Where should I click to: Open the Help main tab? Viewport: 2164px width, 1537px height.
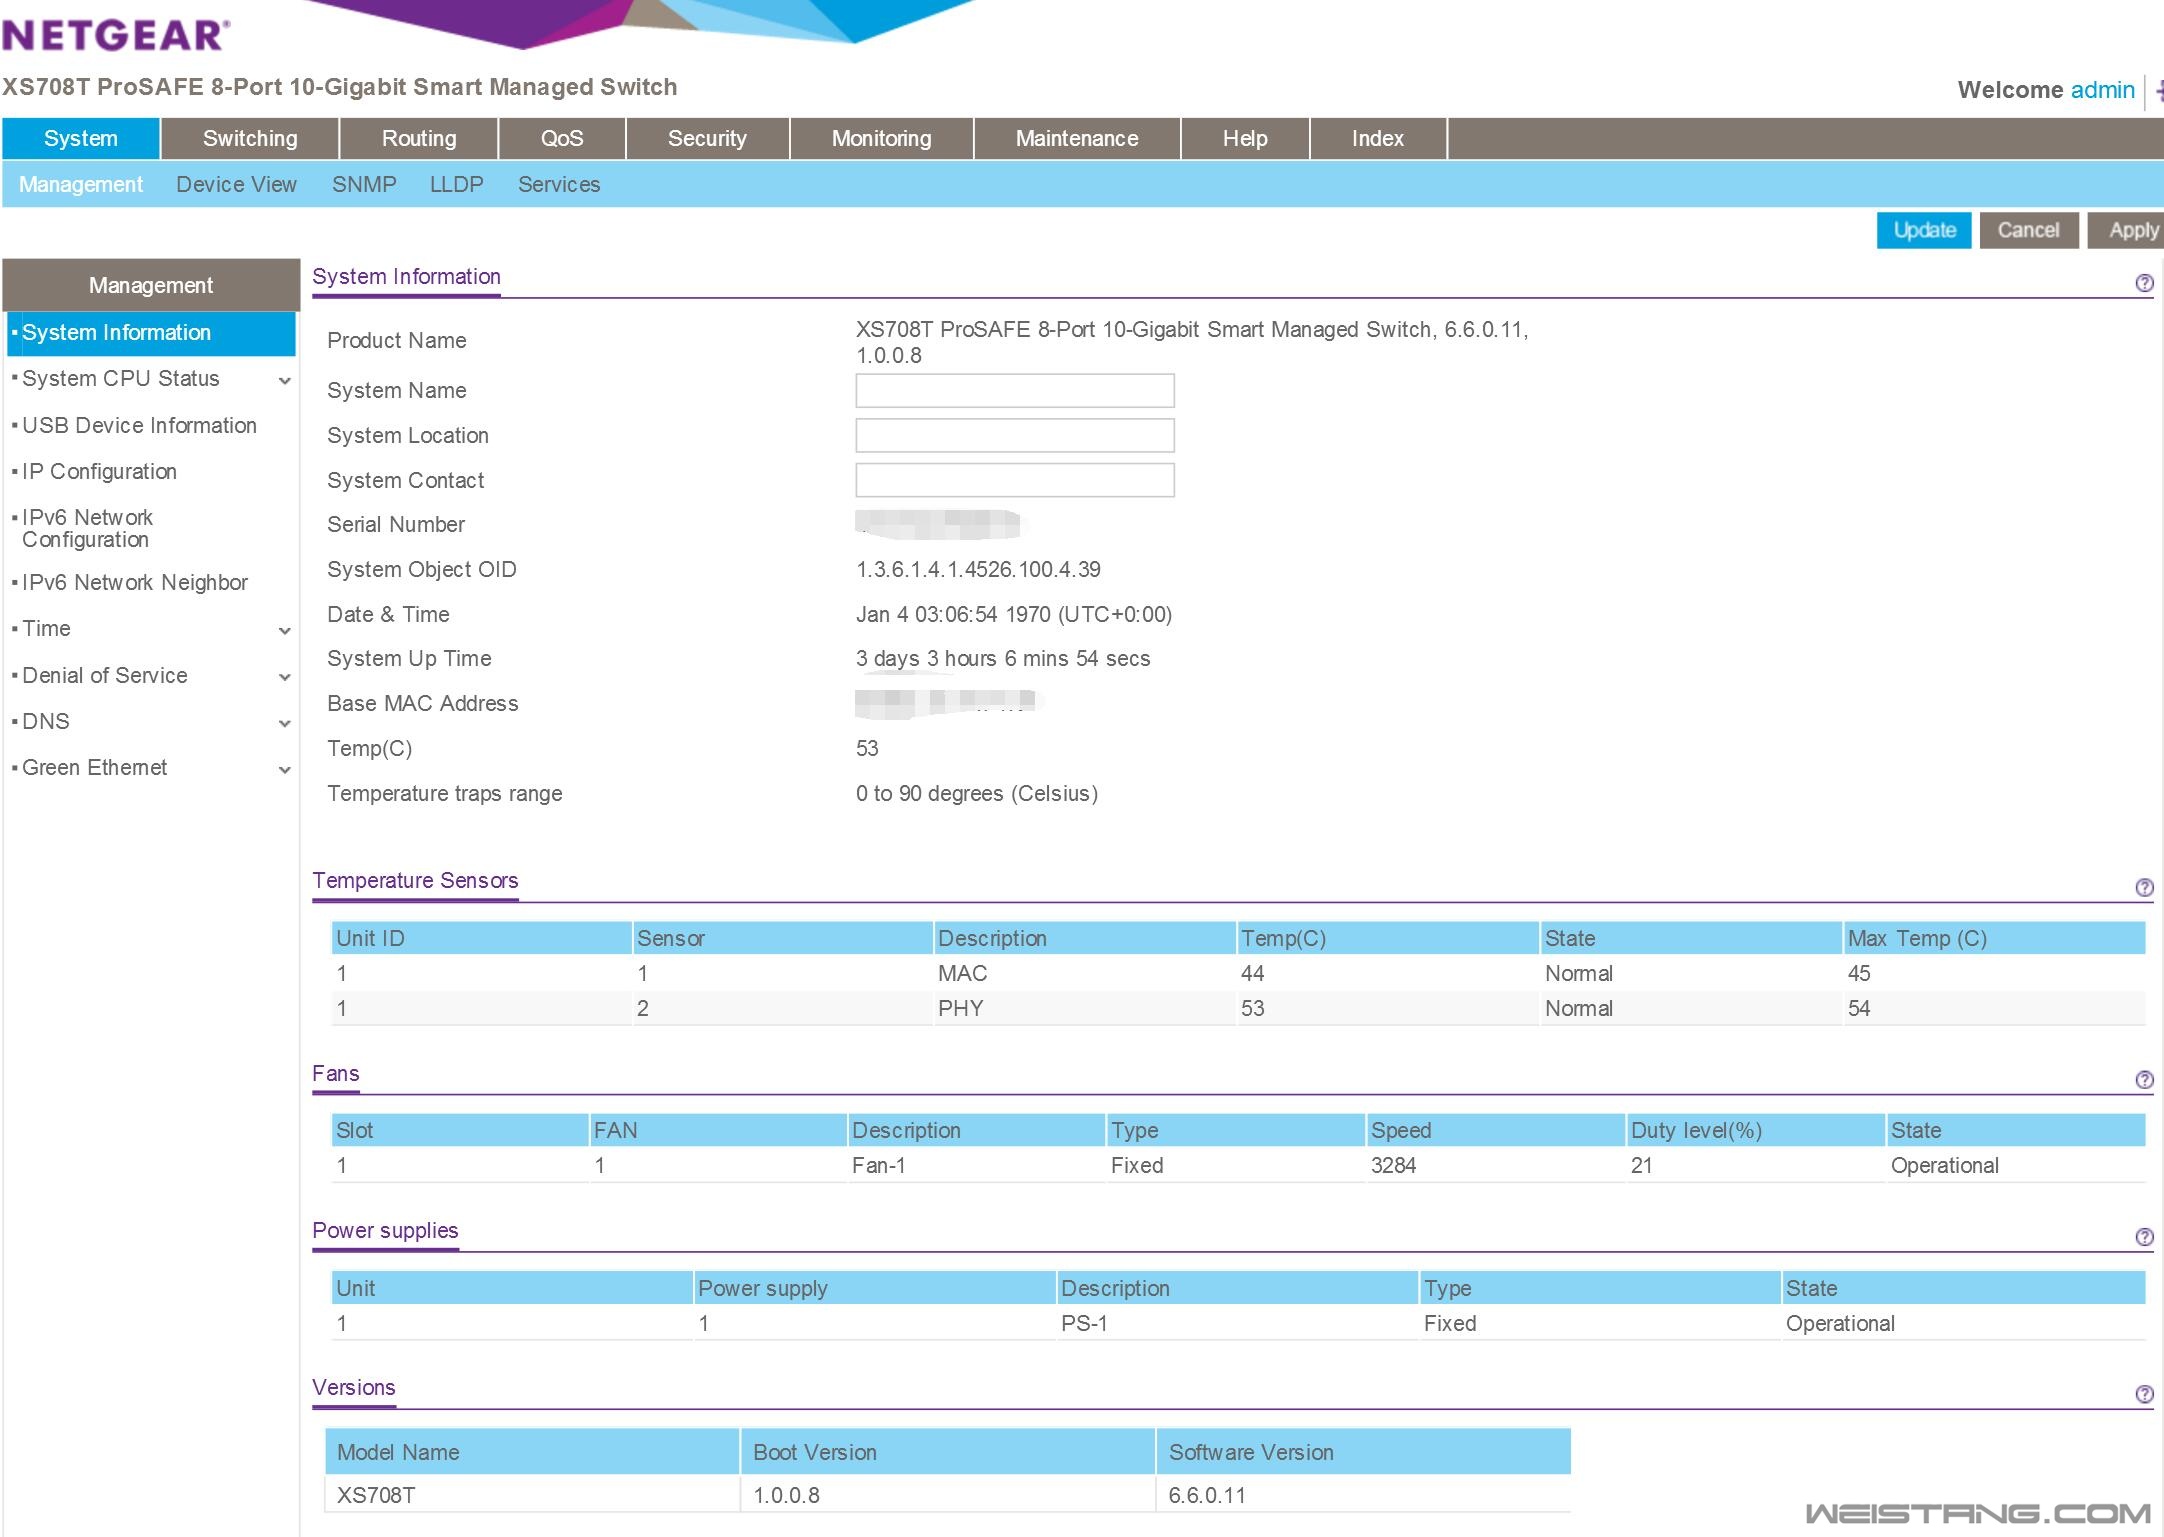1245,138
